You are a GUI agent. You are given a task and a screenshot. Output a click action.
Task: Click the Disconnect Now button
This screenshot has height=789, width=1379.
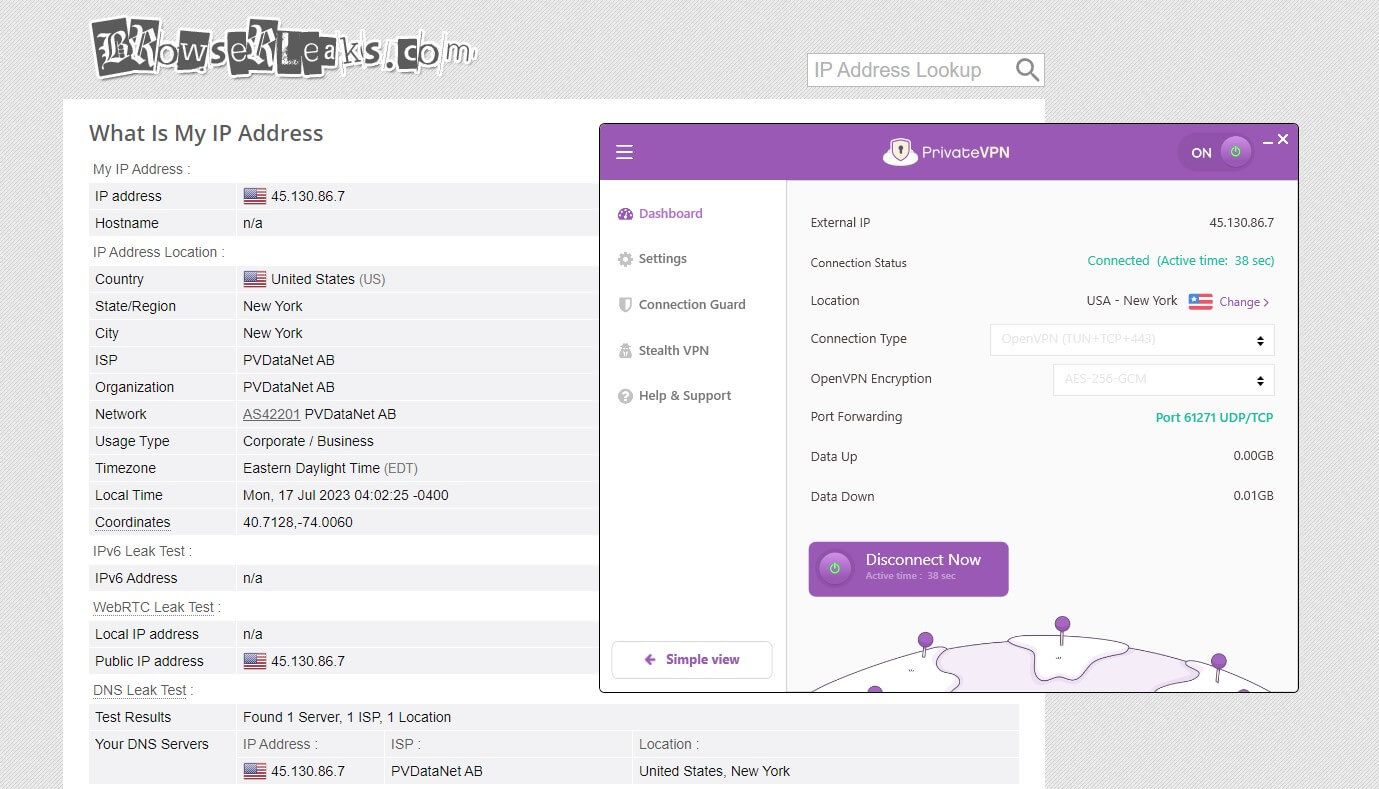pyautogui.click(x=908, y=569)
